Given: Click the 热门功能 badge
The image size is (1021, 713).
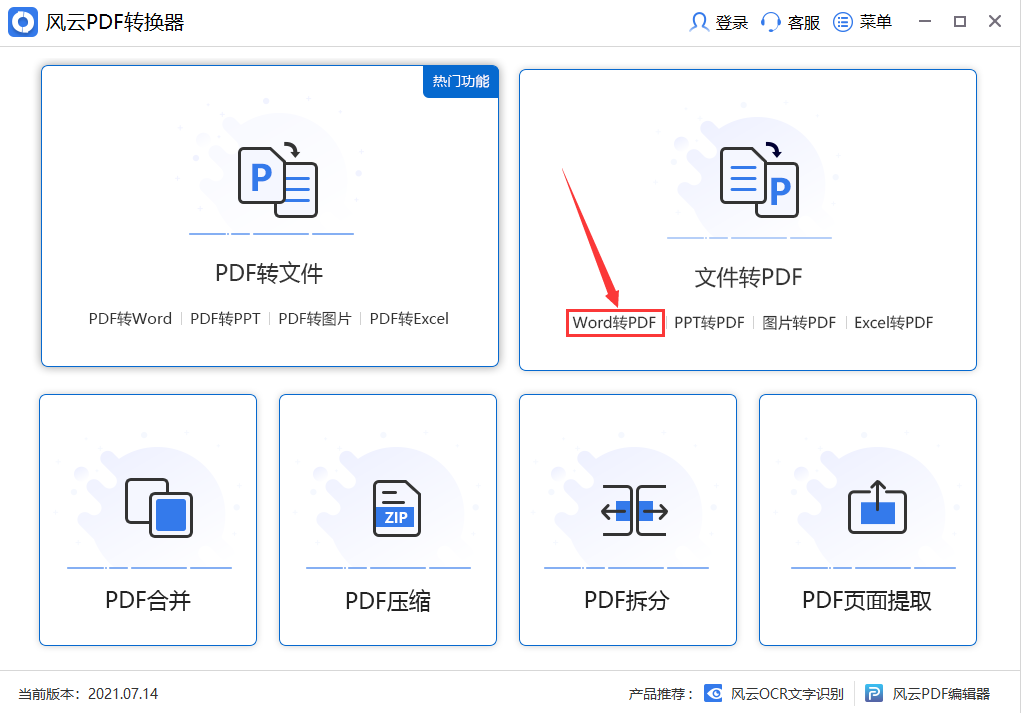Looking at the screenshot, I should [461, 81].
